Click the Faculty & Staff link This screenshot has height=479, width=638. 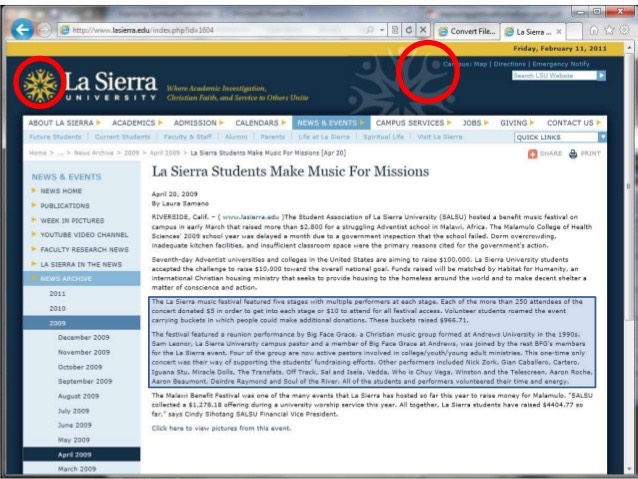tap(188, 137)
